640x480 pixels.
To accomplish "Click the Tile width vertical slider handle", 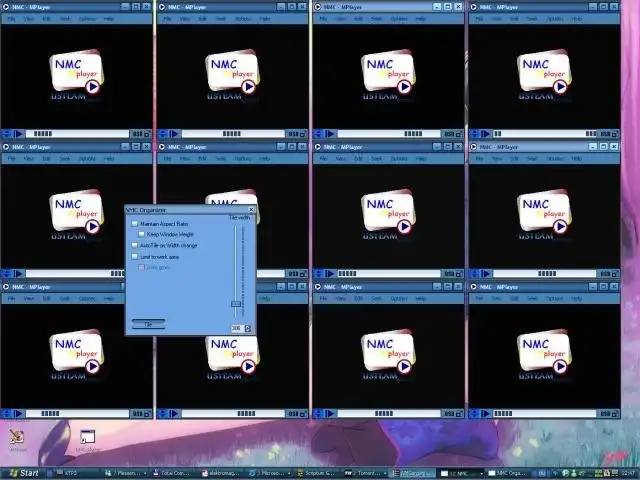I will coord(236,304).
